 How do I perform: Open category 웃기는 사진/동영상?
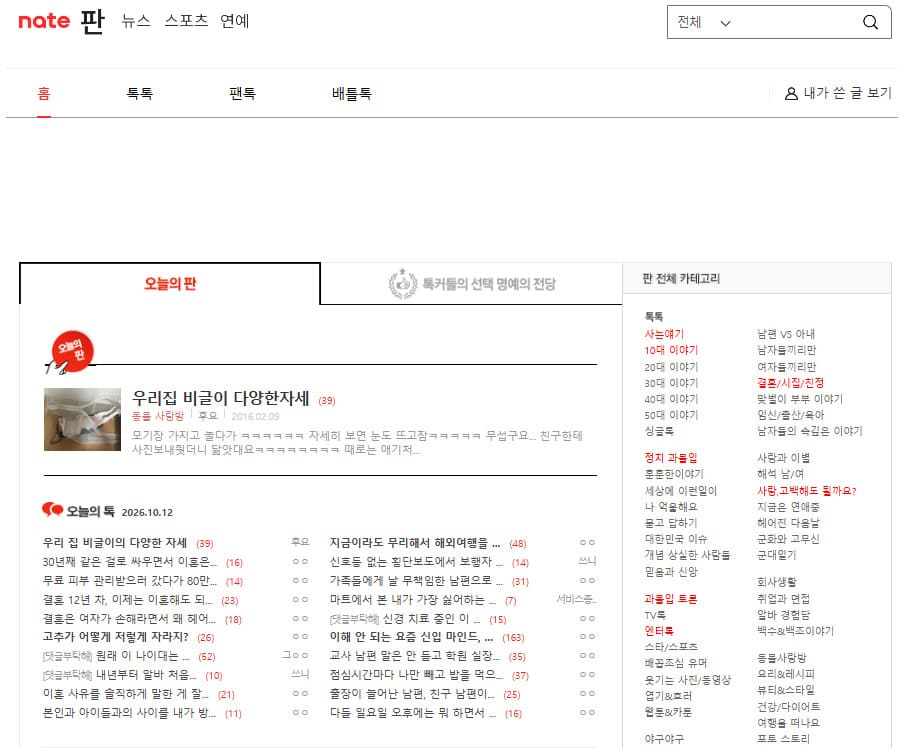pyautogui.click(x=688, y=680)
